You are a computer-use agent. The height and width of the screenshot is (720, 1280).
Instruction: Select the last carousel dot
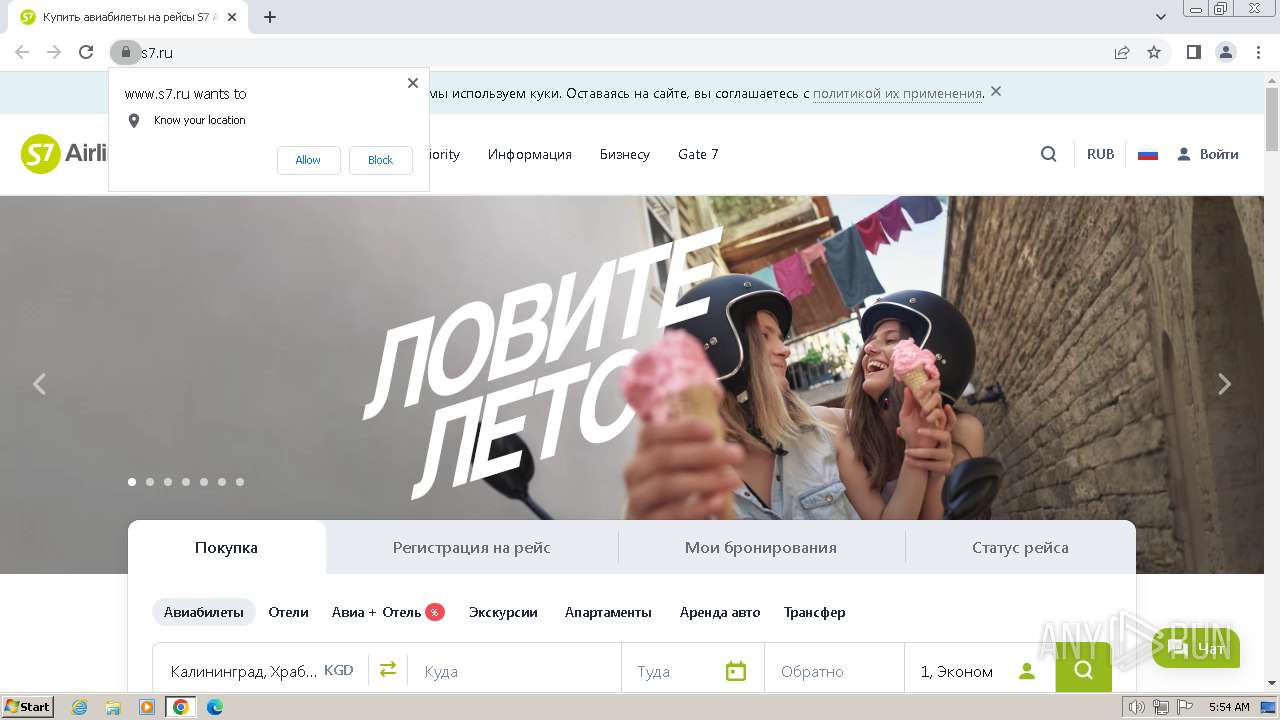tap(240, 482)
